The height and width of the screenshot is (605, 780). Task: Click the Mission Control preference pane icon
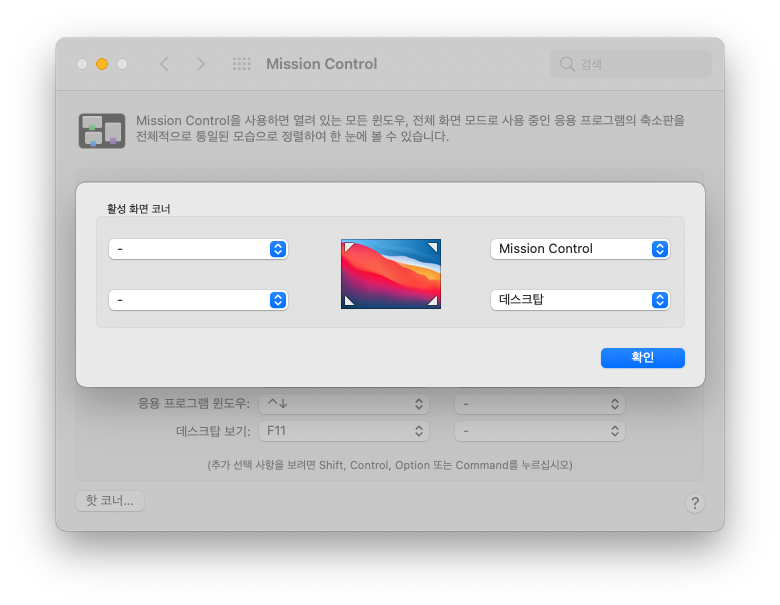click(x=102, y=131)
